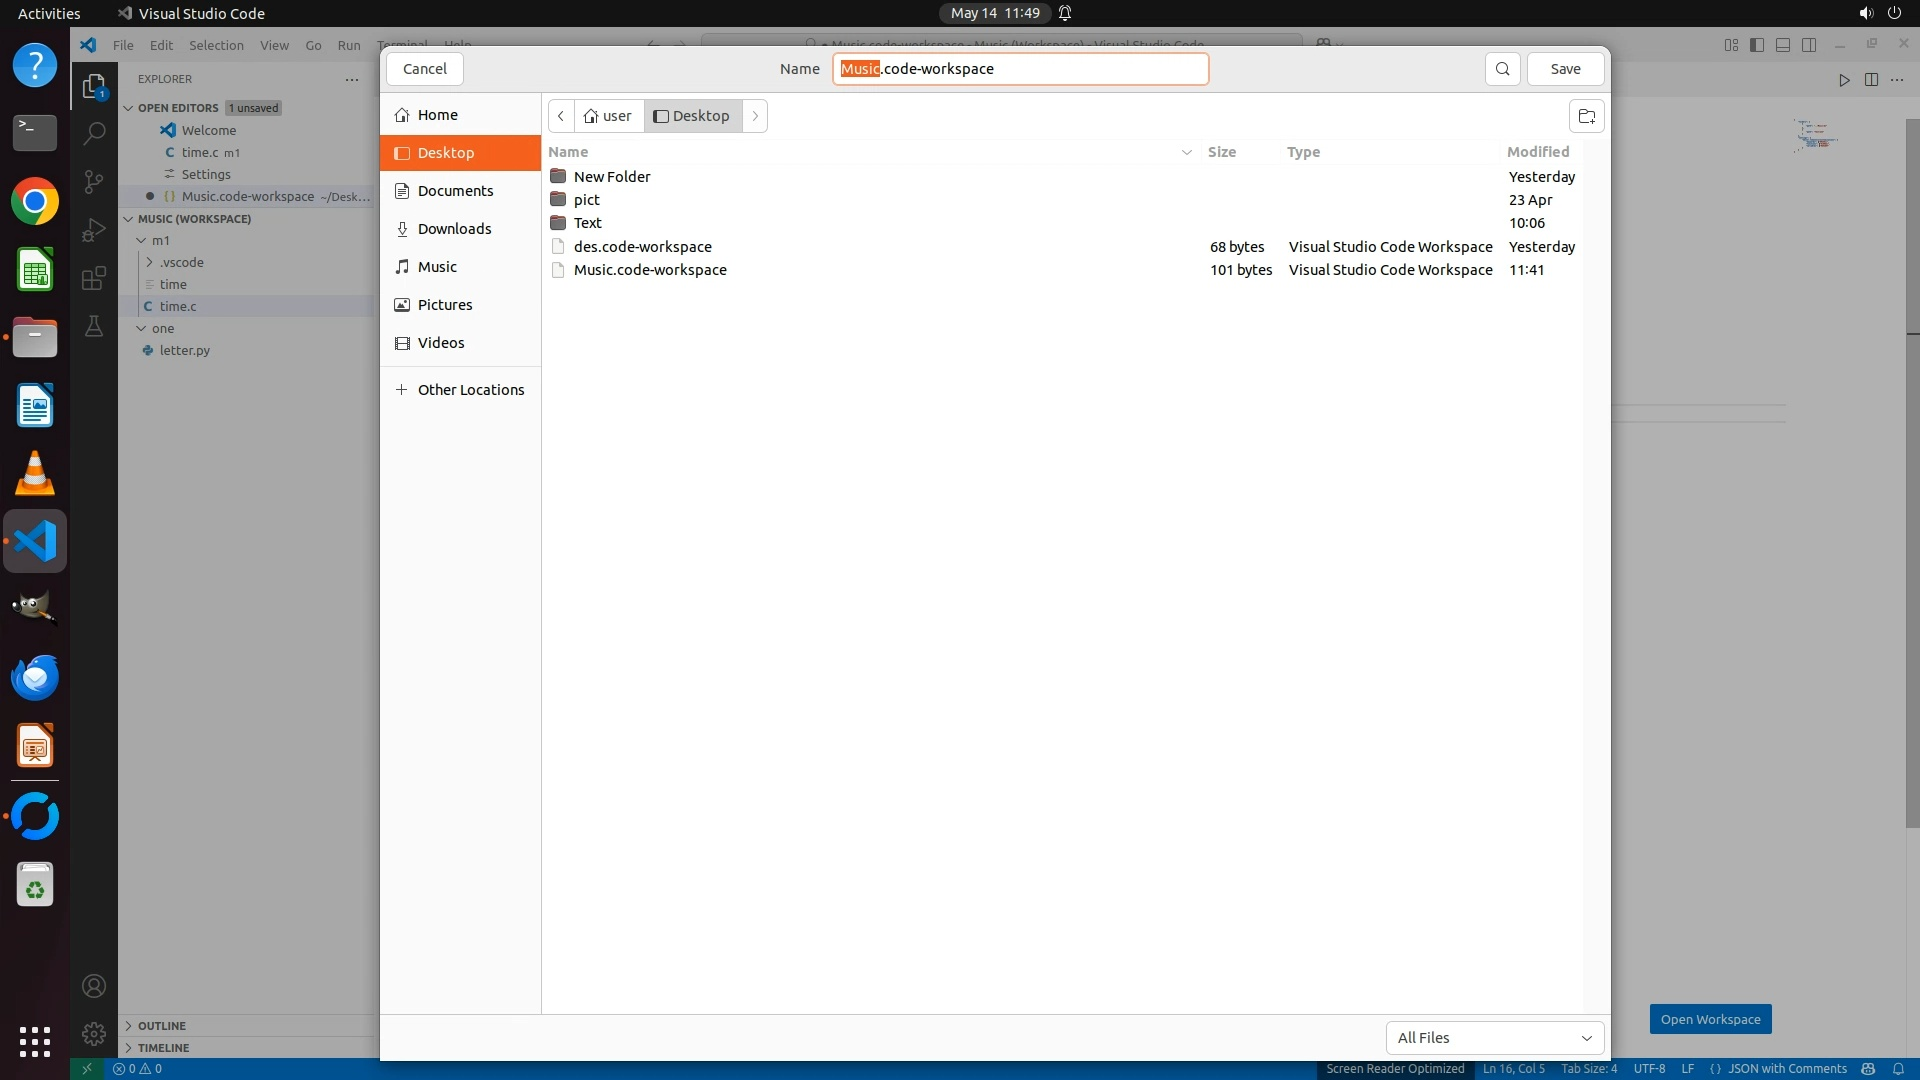Open the Extensions view icon
This screenshot has height=1080, width=1920.
[93, 278]
